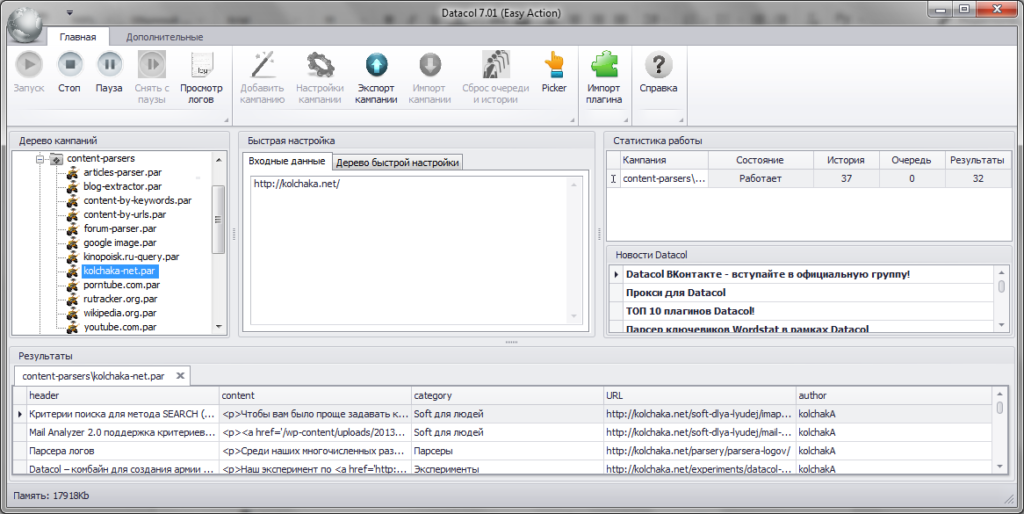Select blog-extractor.par campaign

[122, 186]
